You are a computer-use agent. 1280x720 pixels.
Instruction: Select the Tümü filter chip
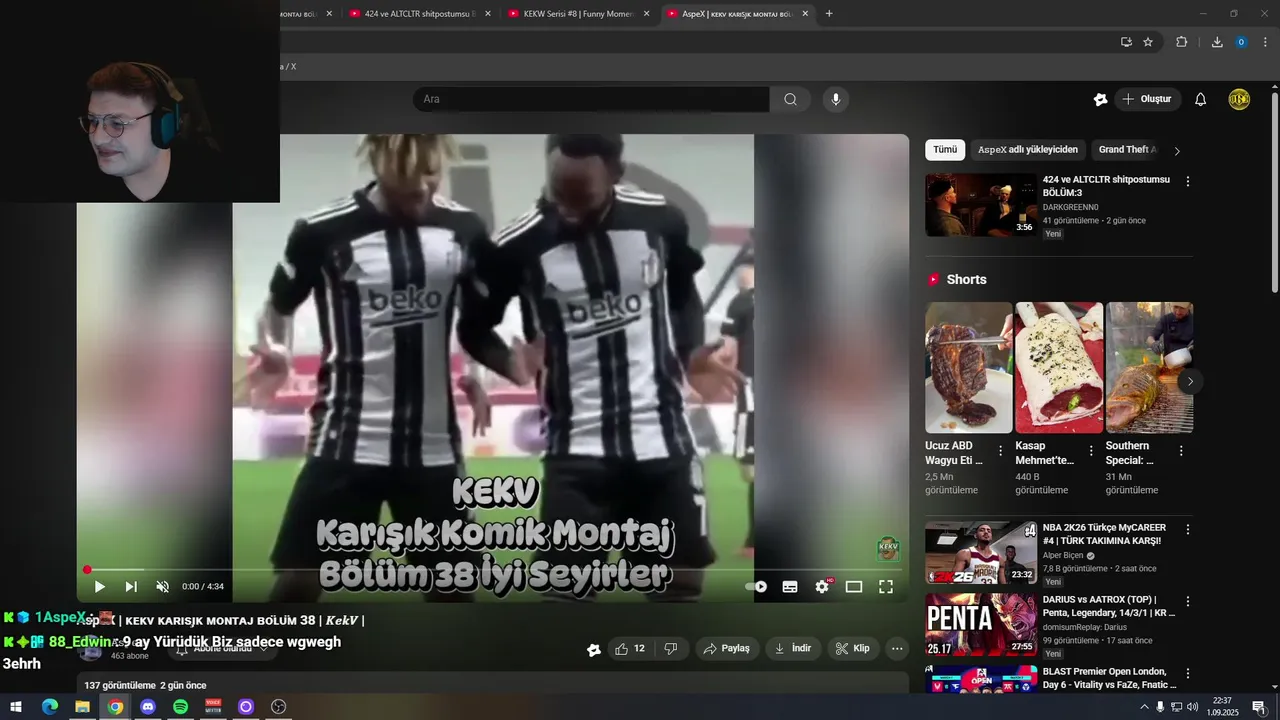(945, 150)
